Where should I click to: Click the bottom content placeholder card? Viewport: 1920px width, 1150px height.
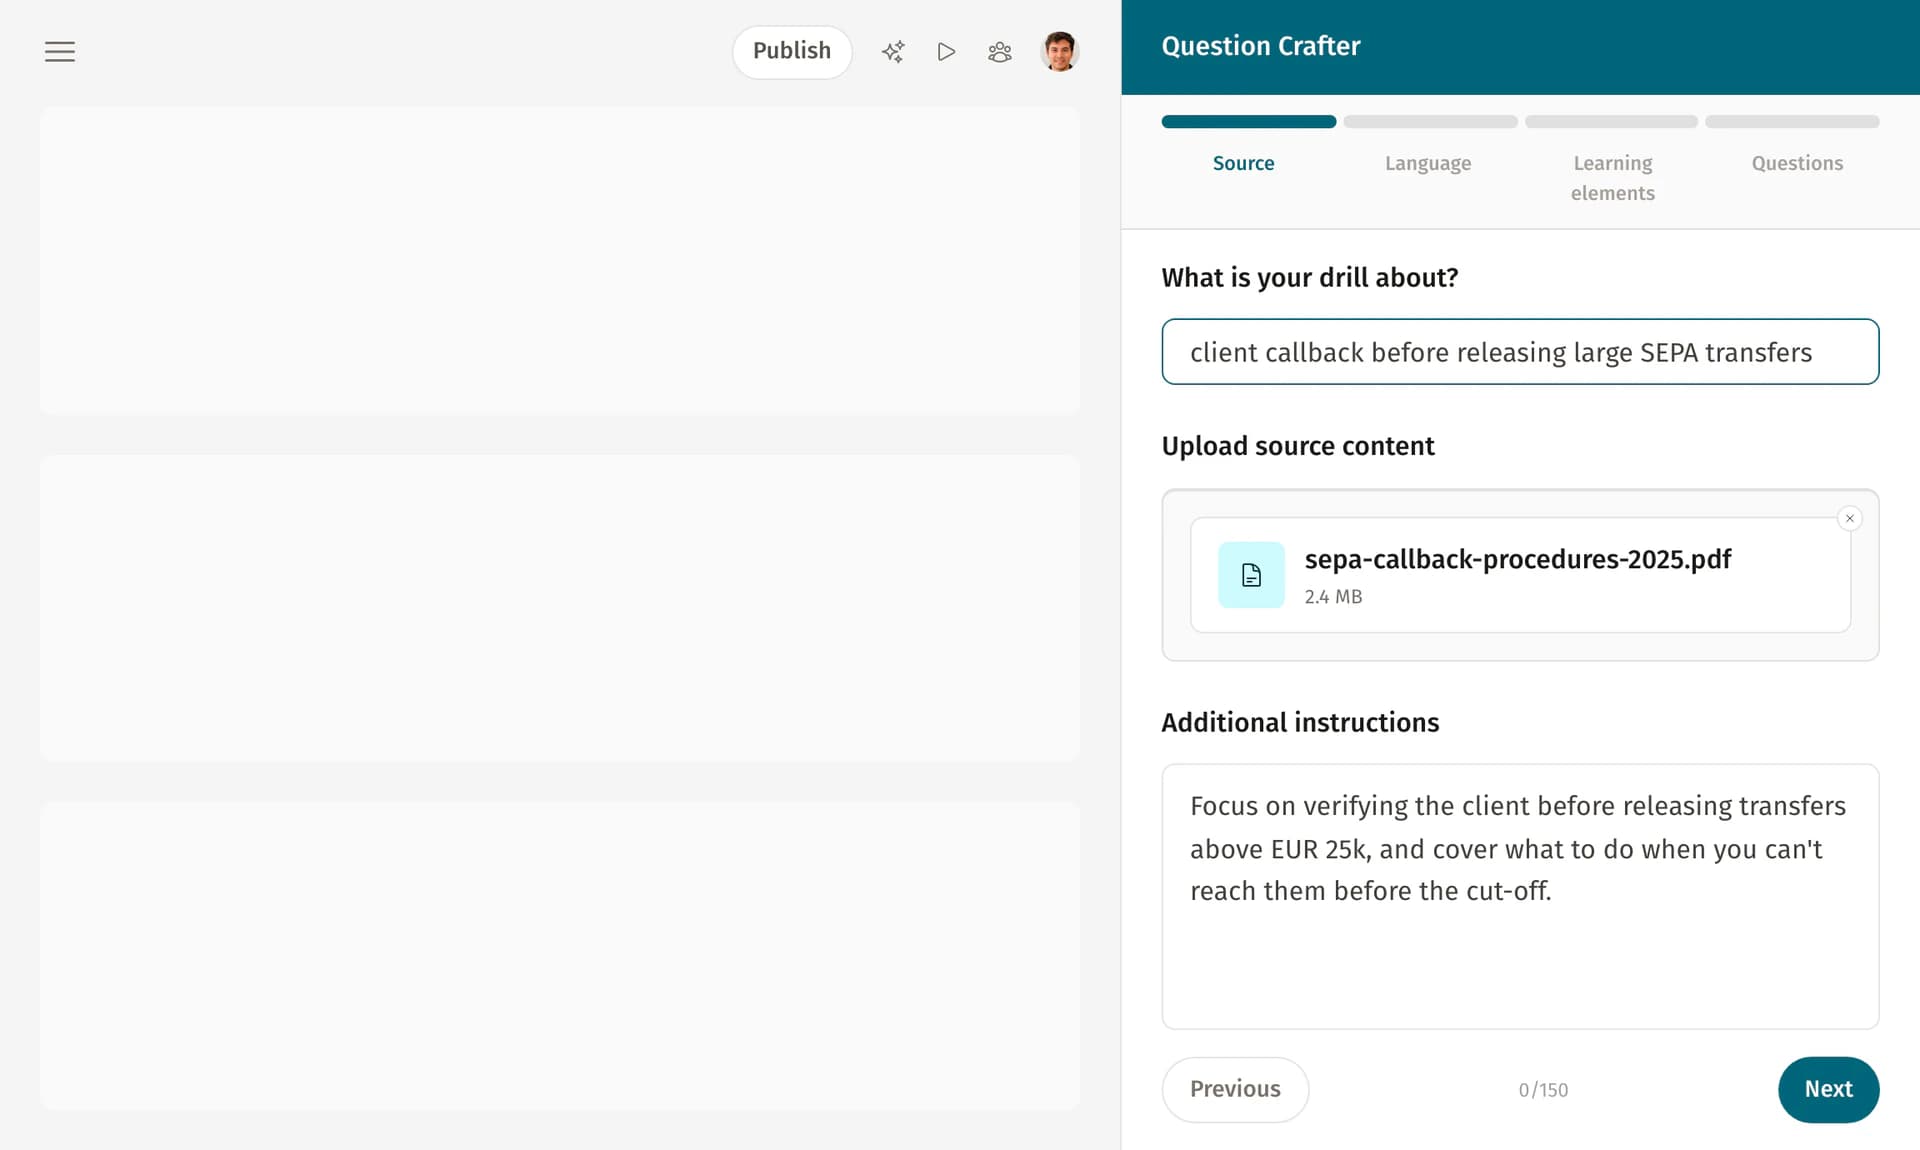click(x=560, y=955)
